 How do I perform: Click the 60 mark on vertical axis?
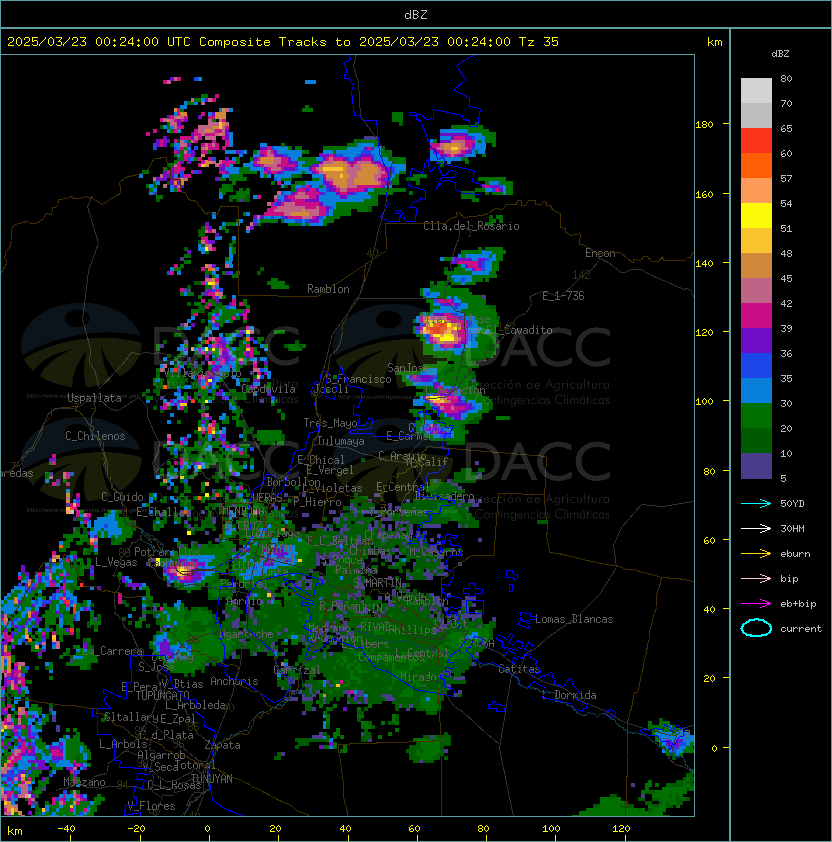pyautogui.click(x=709, y=541)
